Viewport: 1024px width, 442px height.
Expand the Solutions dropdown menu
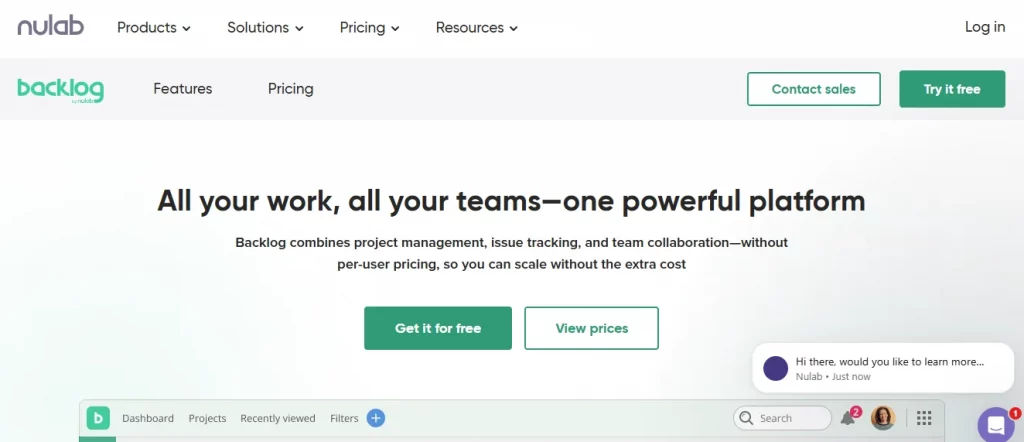pyautogui.click(x=265, y=27)
